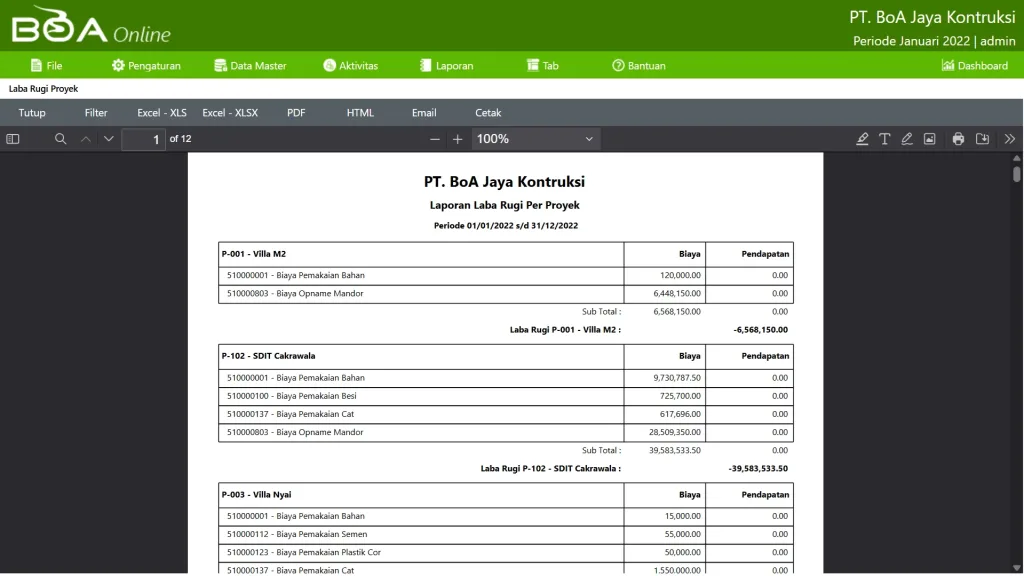Click the page number input field
This screenshot has width=1024, height=576.
point(143,139)
